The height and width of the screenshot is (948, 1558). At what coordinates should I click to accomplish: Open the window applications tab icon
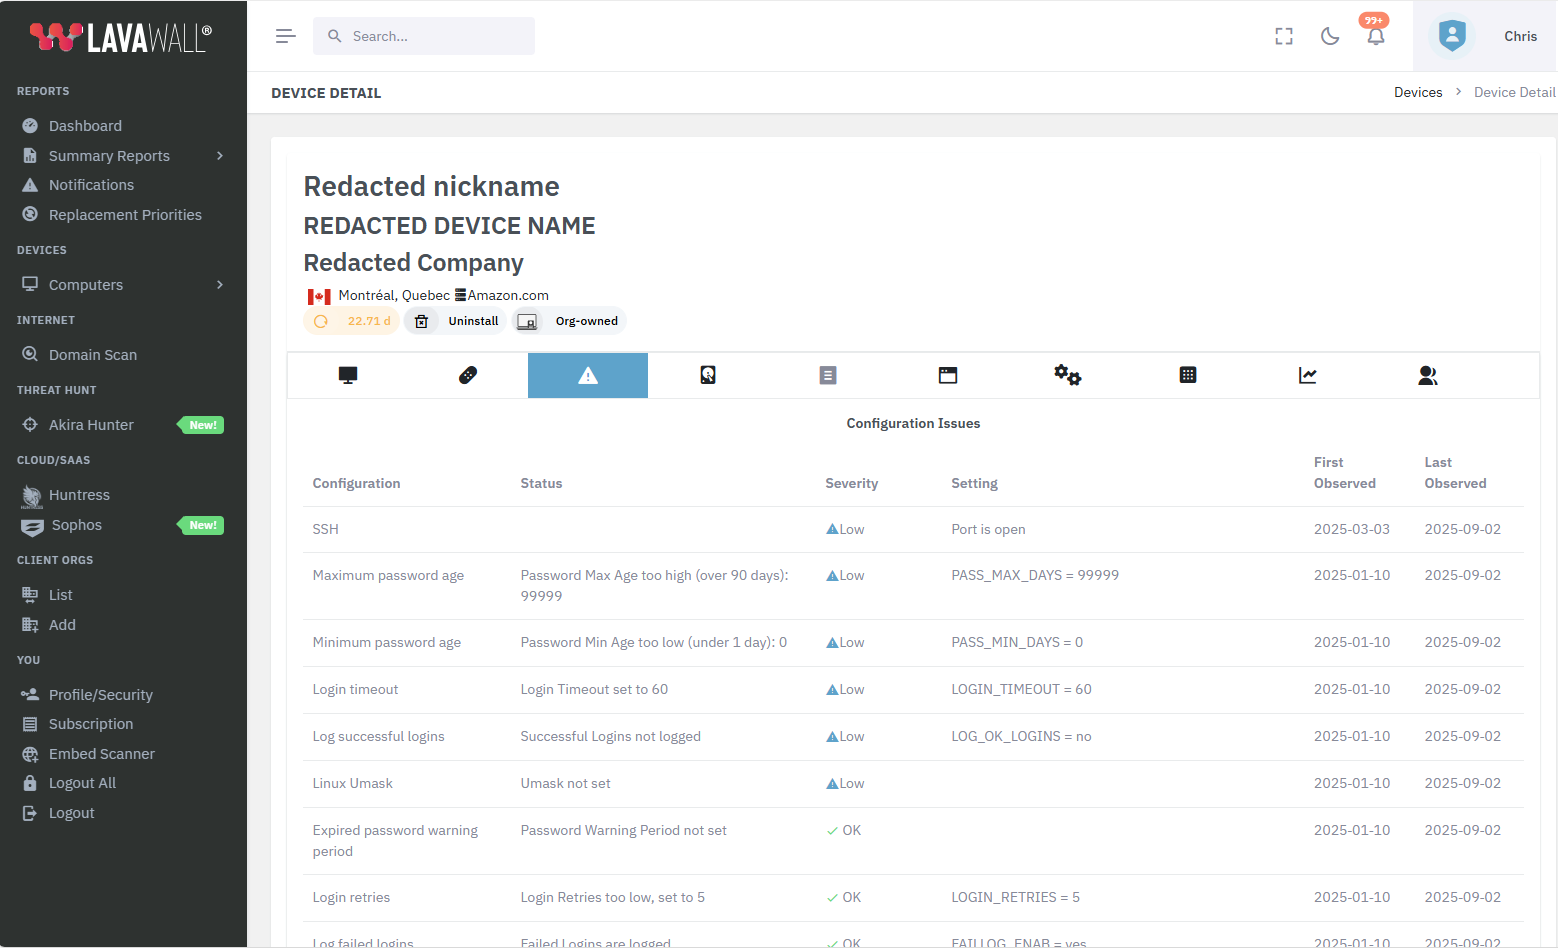click(948, 375)
